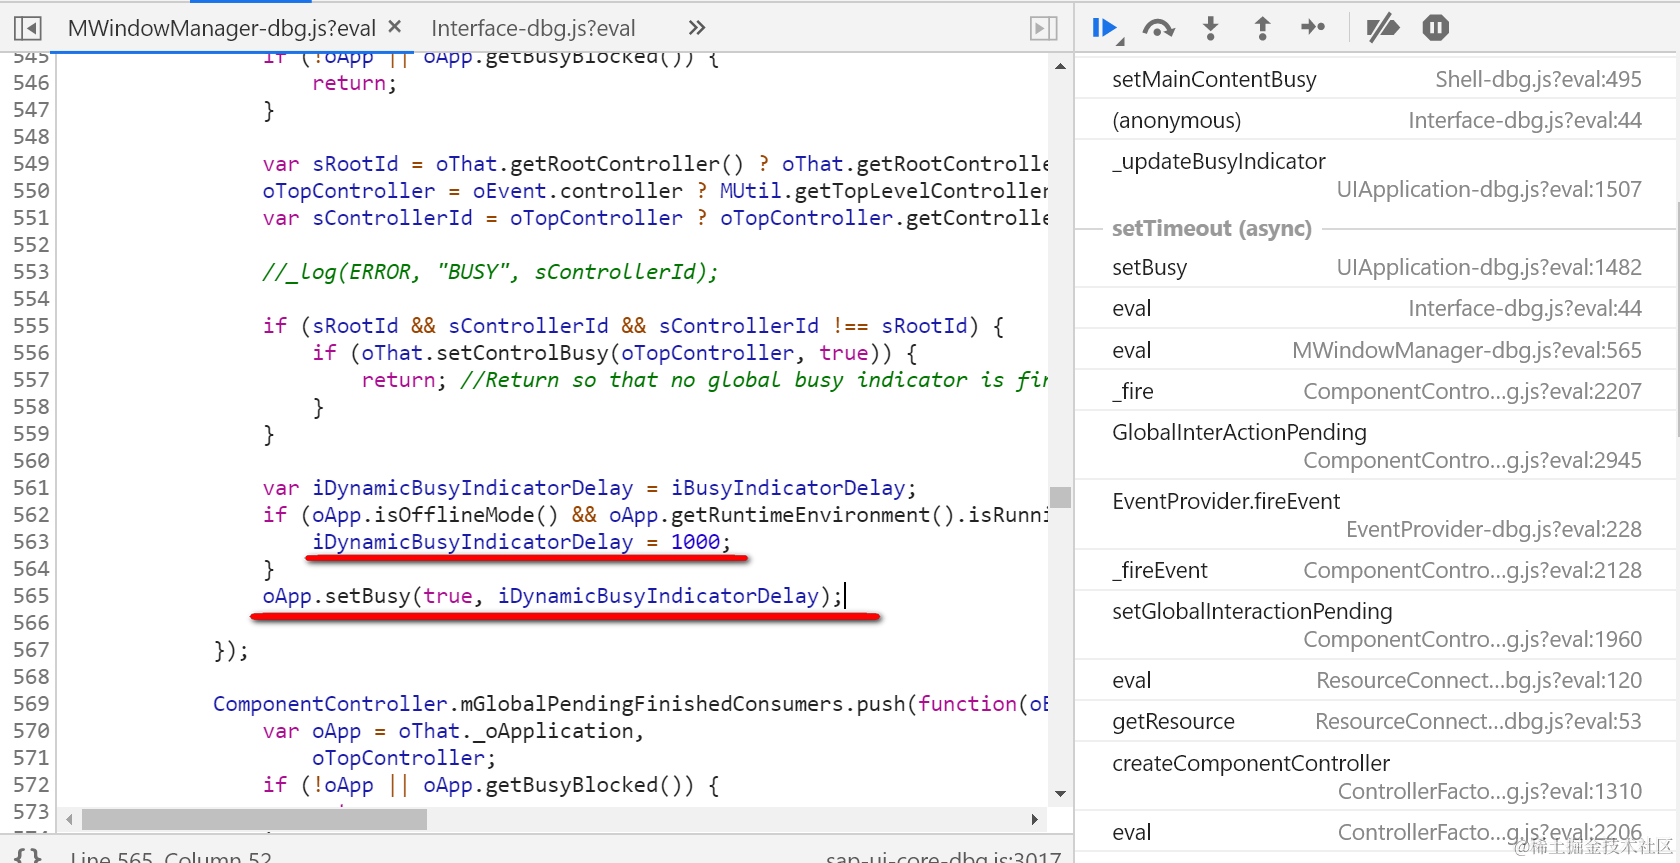Select the _fire call stack frame
This screenshot has height=863, width=1680.
[1376, 391]
